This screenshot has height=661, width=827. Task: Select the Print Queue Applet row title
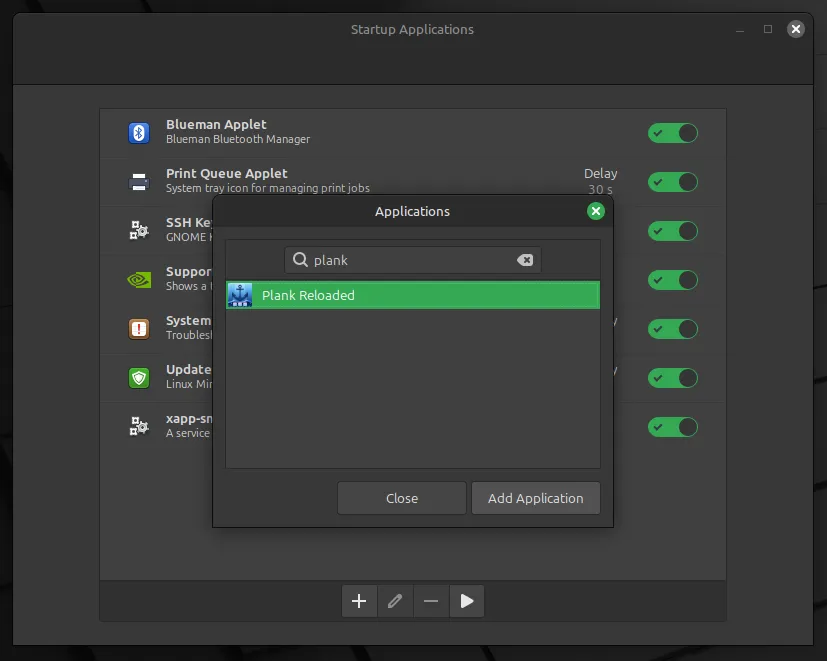tap(227, 174)
